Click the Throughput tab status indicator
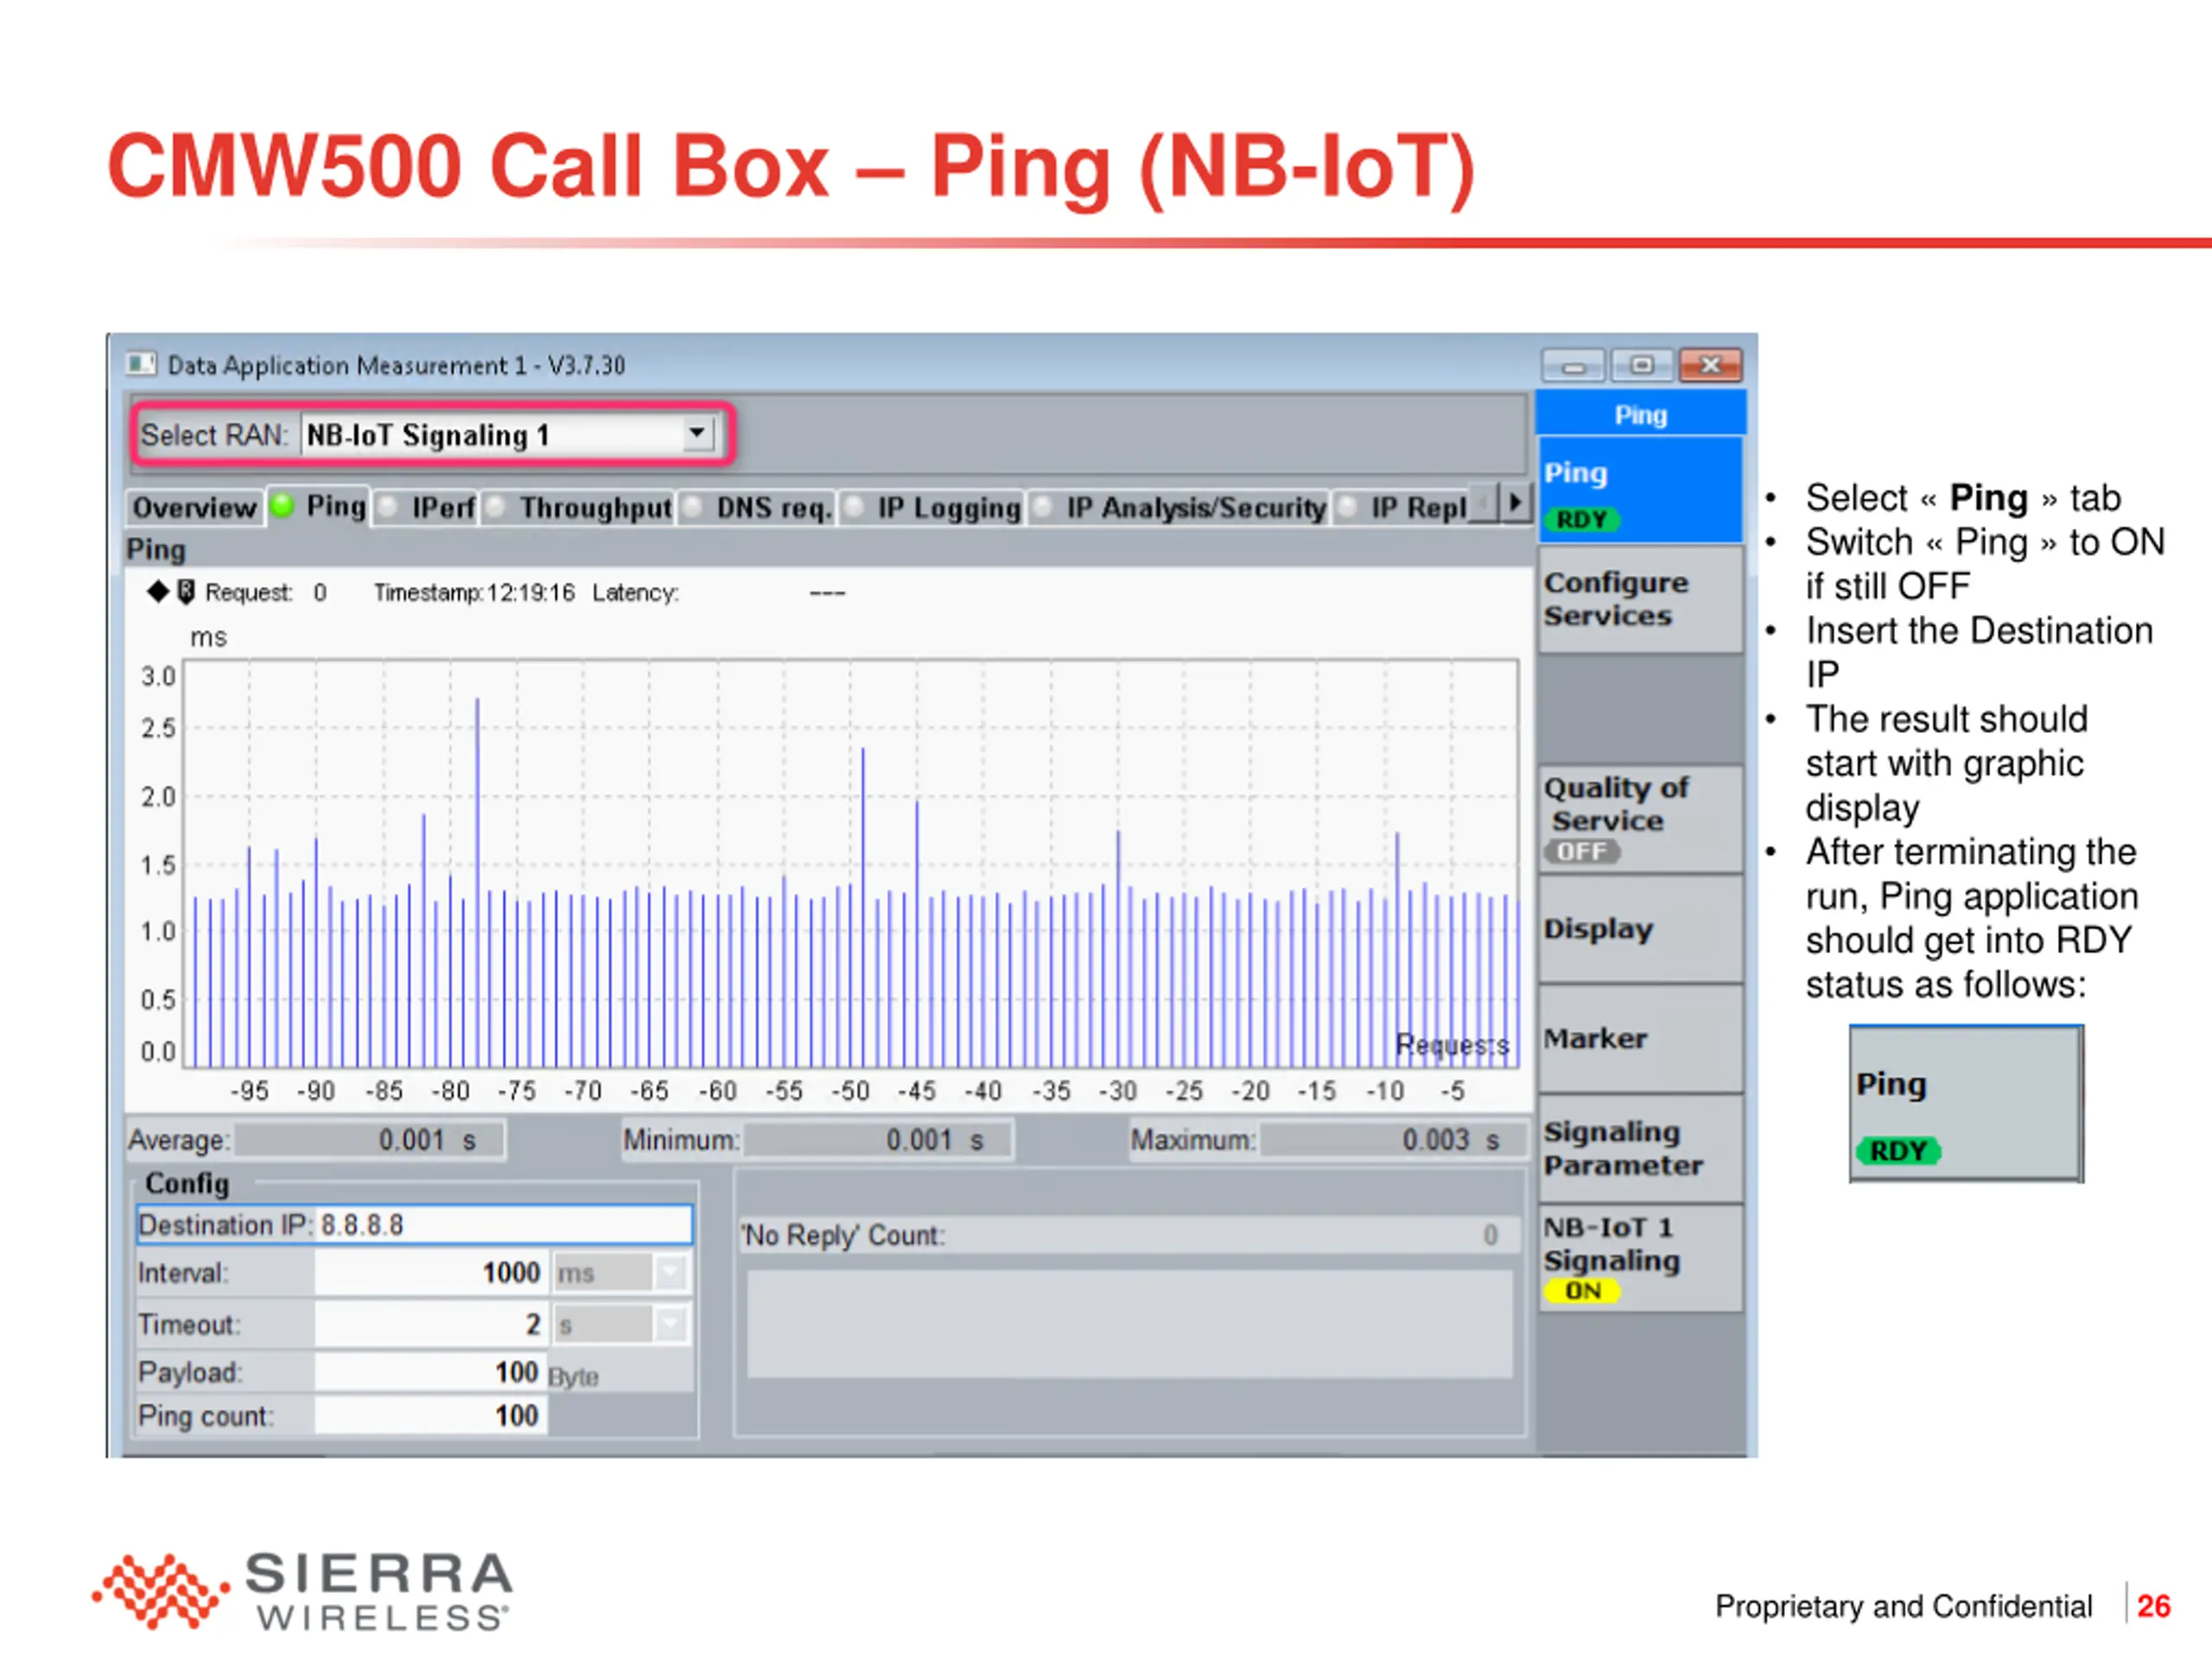The width and height of the screenshot is (2212, 1659). 496,508
